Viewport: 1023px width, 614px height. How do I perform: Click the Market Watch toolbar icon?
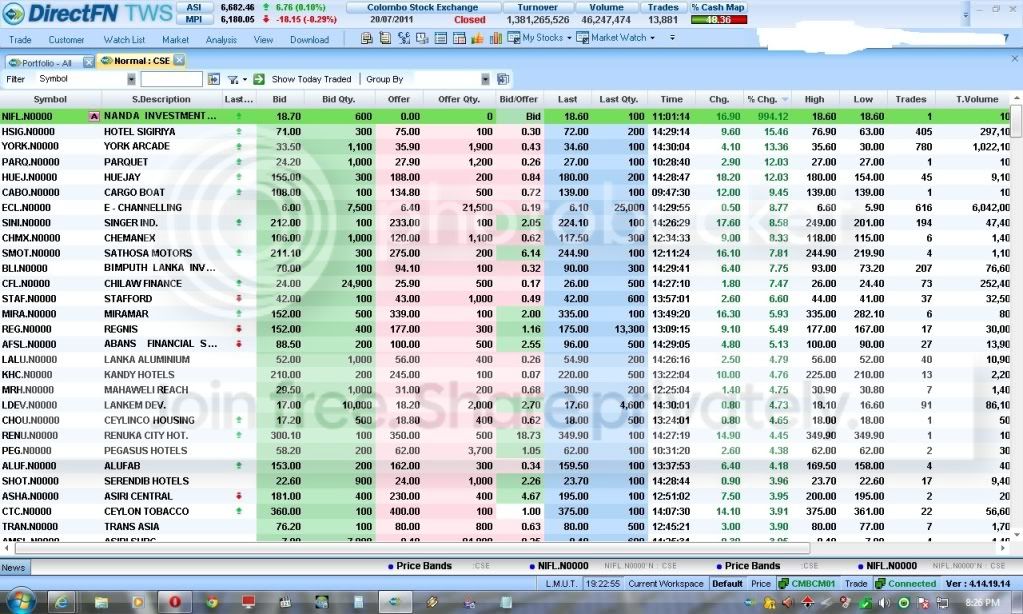coord(583,38)
